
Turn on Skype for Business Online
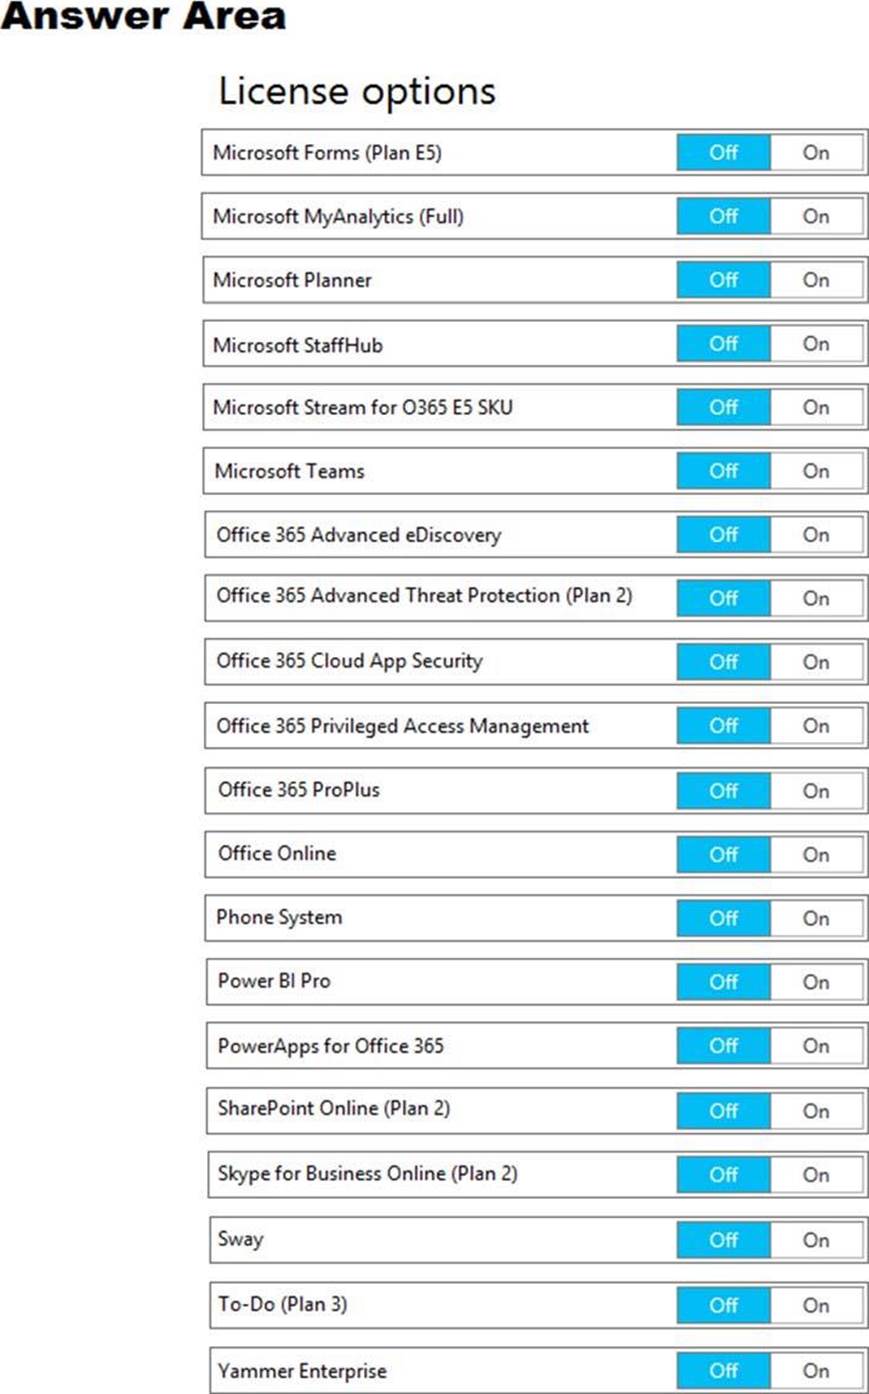pyautogui.click(x=816, y=1175)
